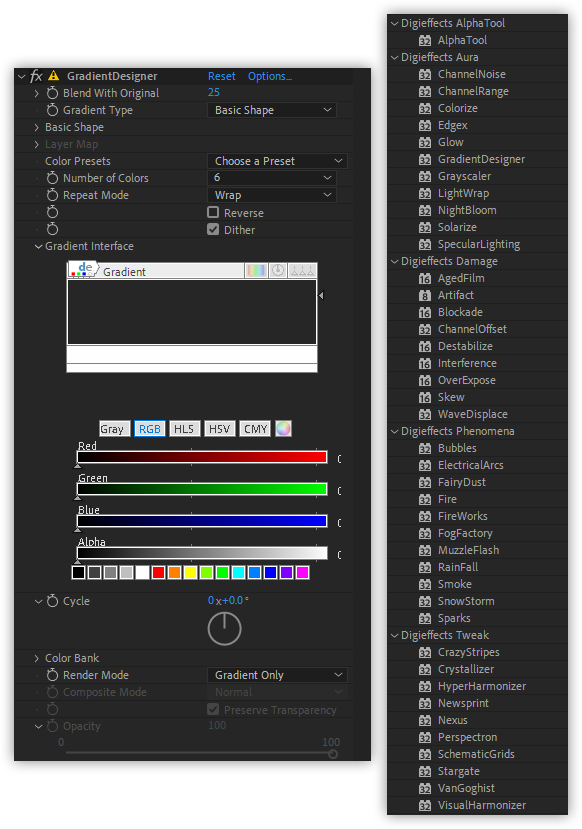Screen dimensions: 582x829
Task: Click the dark gradient preview area
Action: click(x=192, y=312)
